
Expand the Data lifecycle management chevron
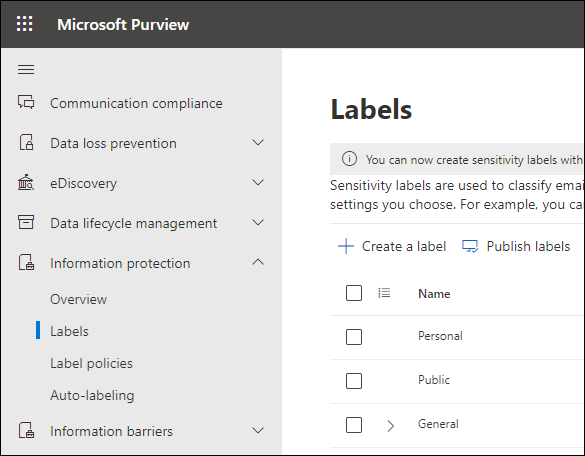pyautogui.click(x=258, y=222)
